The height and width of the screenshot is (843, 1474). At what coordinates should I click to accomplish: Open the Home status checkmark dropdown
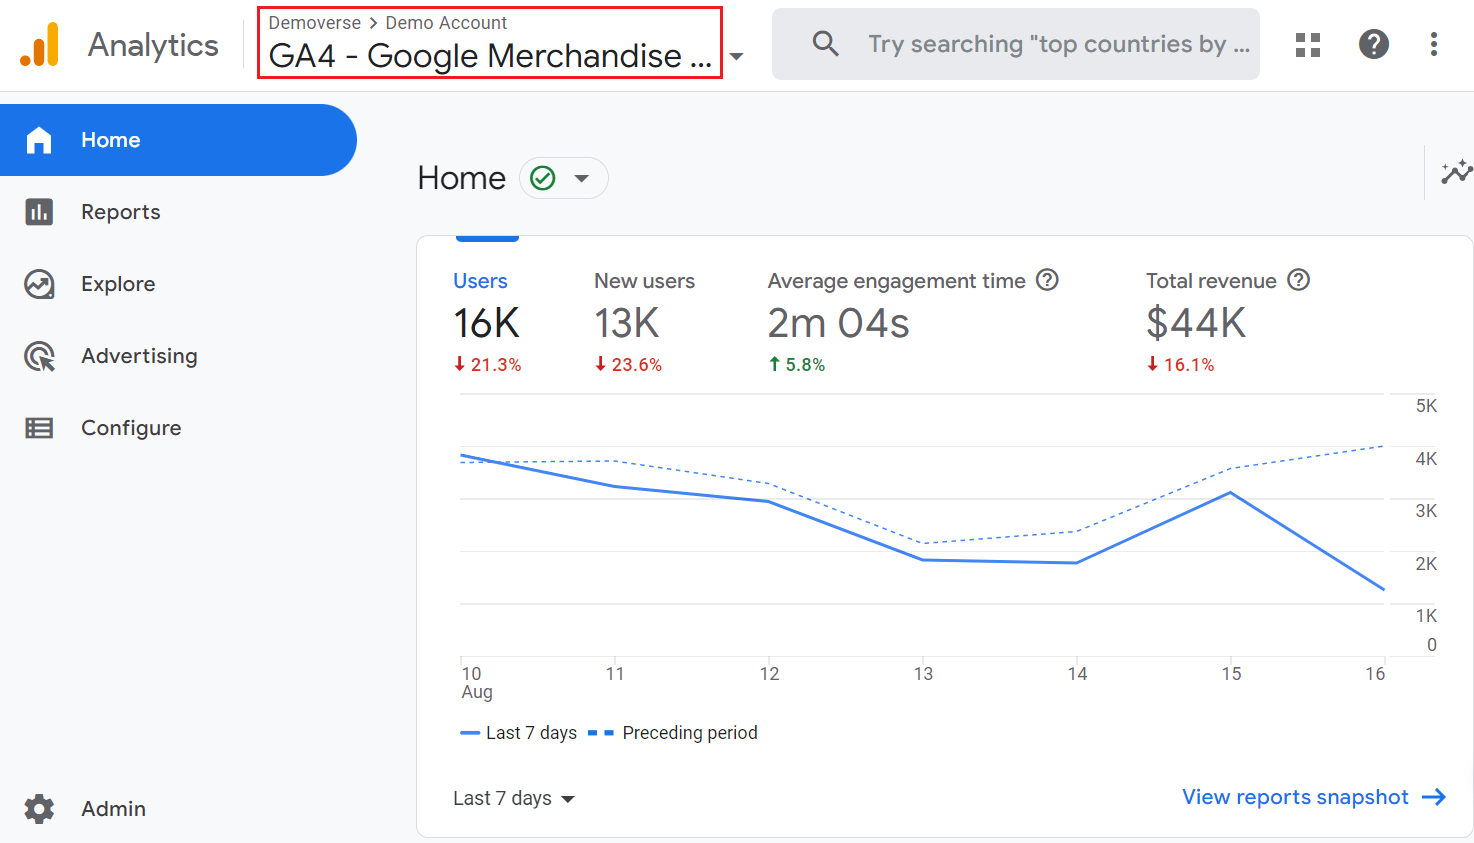pos(563,178)
